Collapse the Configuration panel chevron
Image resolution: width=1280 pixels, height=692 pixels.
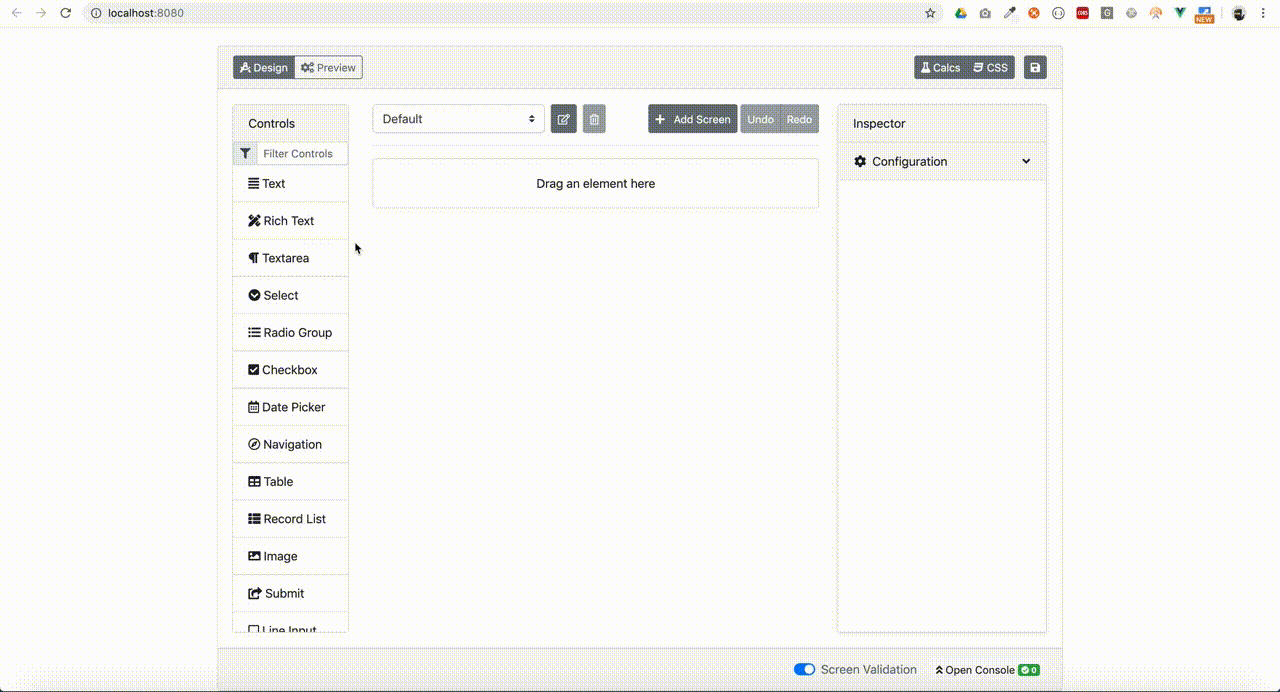1026,161
